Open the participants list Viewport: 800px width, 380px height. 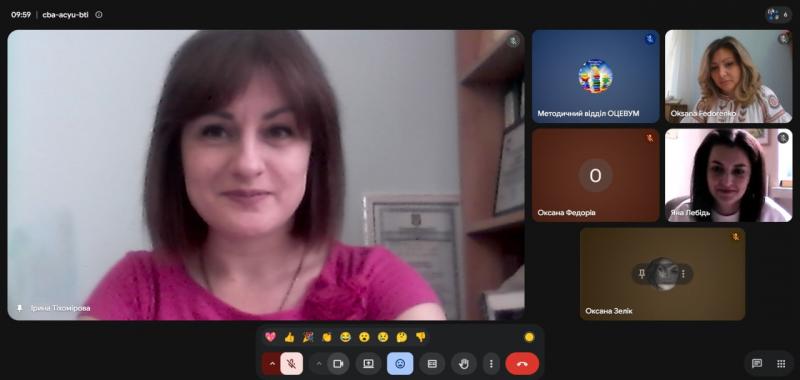pos(778,15)
